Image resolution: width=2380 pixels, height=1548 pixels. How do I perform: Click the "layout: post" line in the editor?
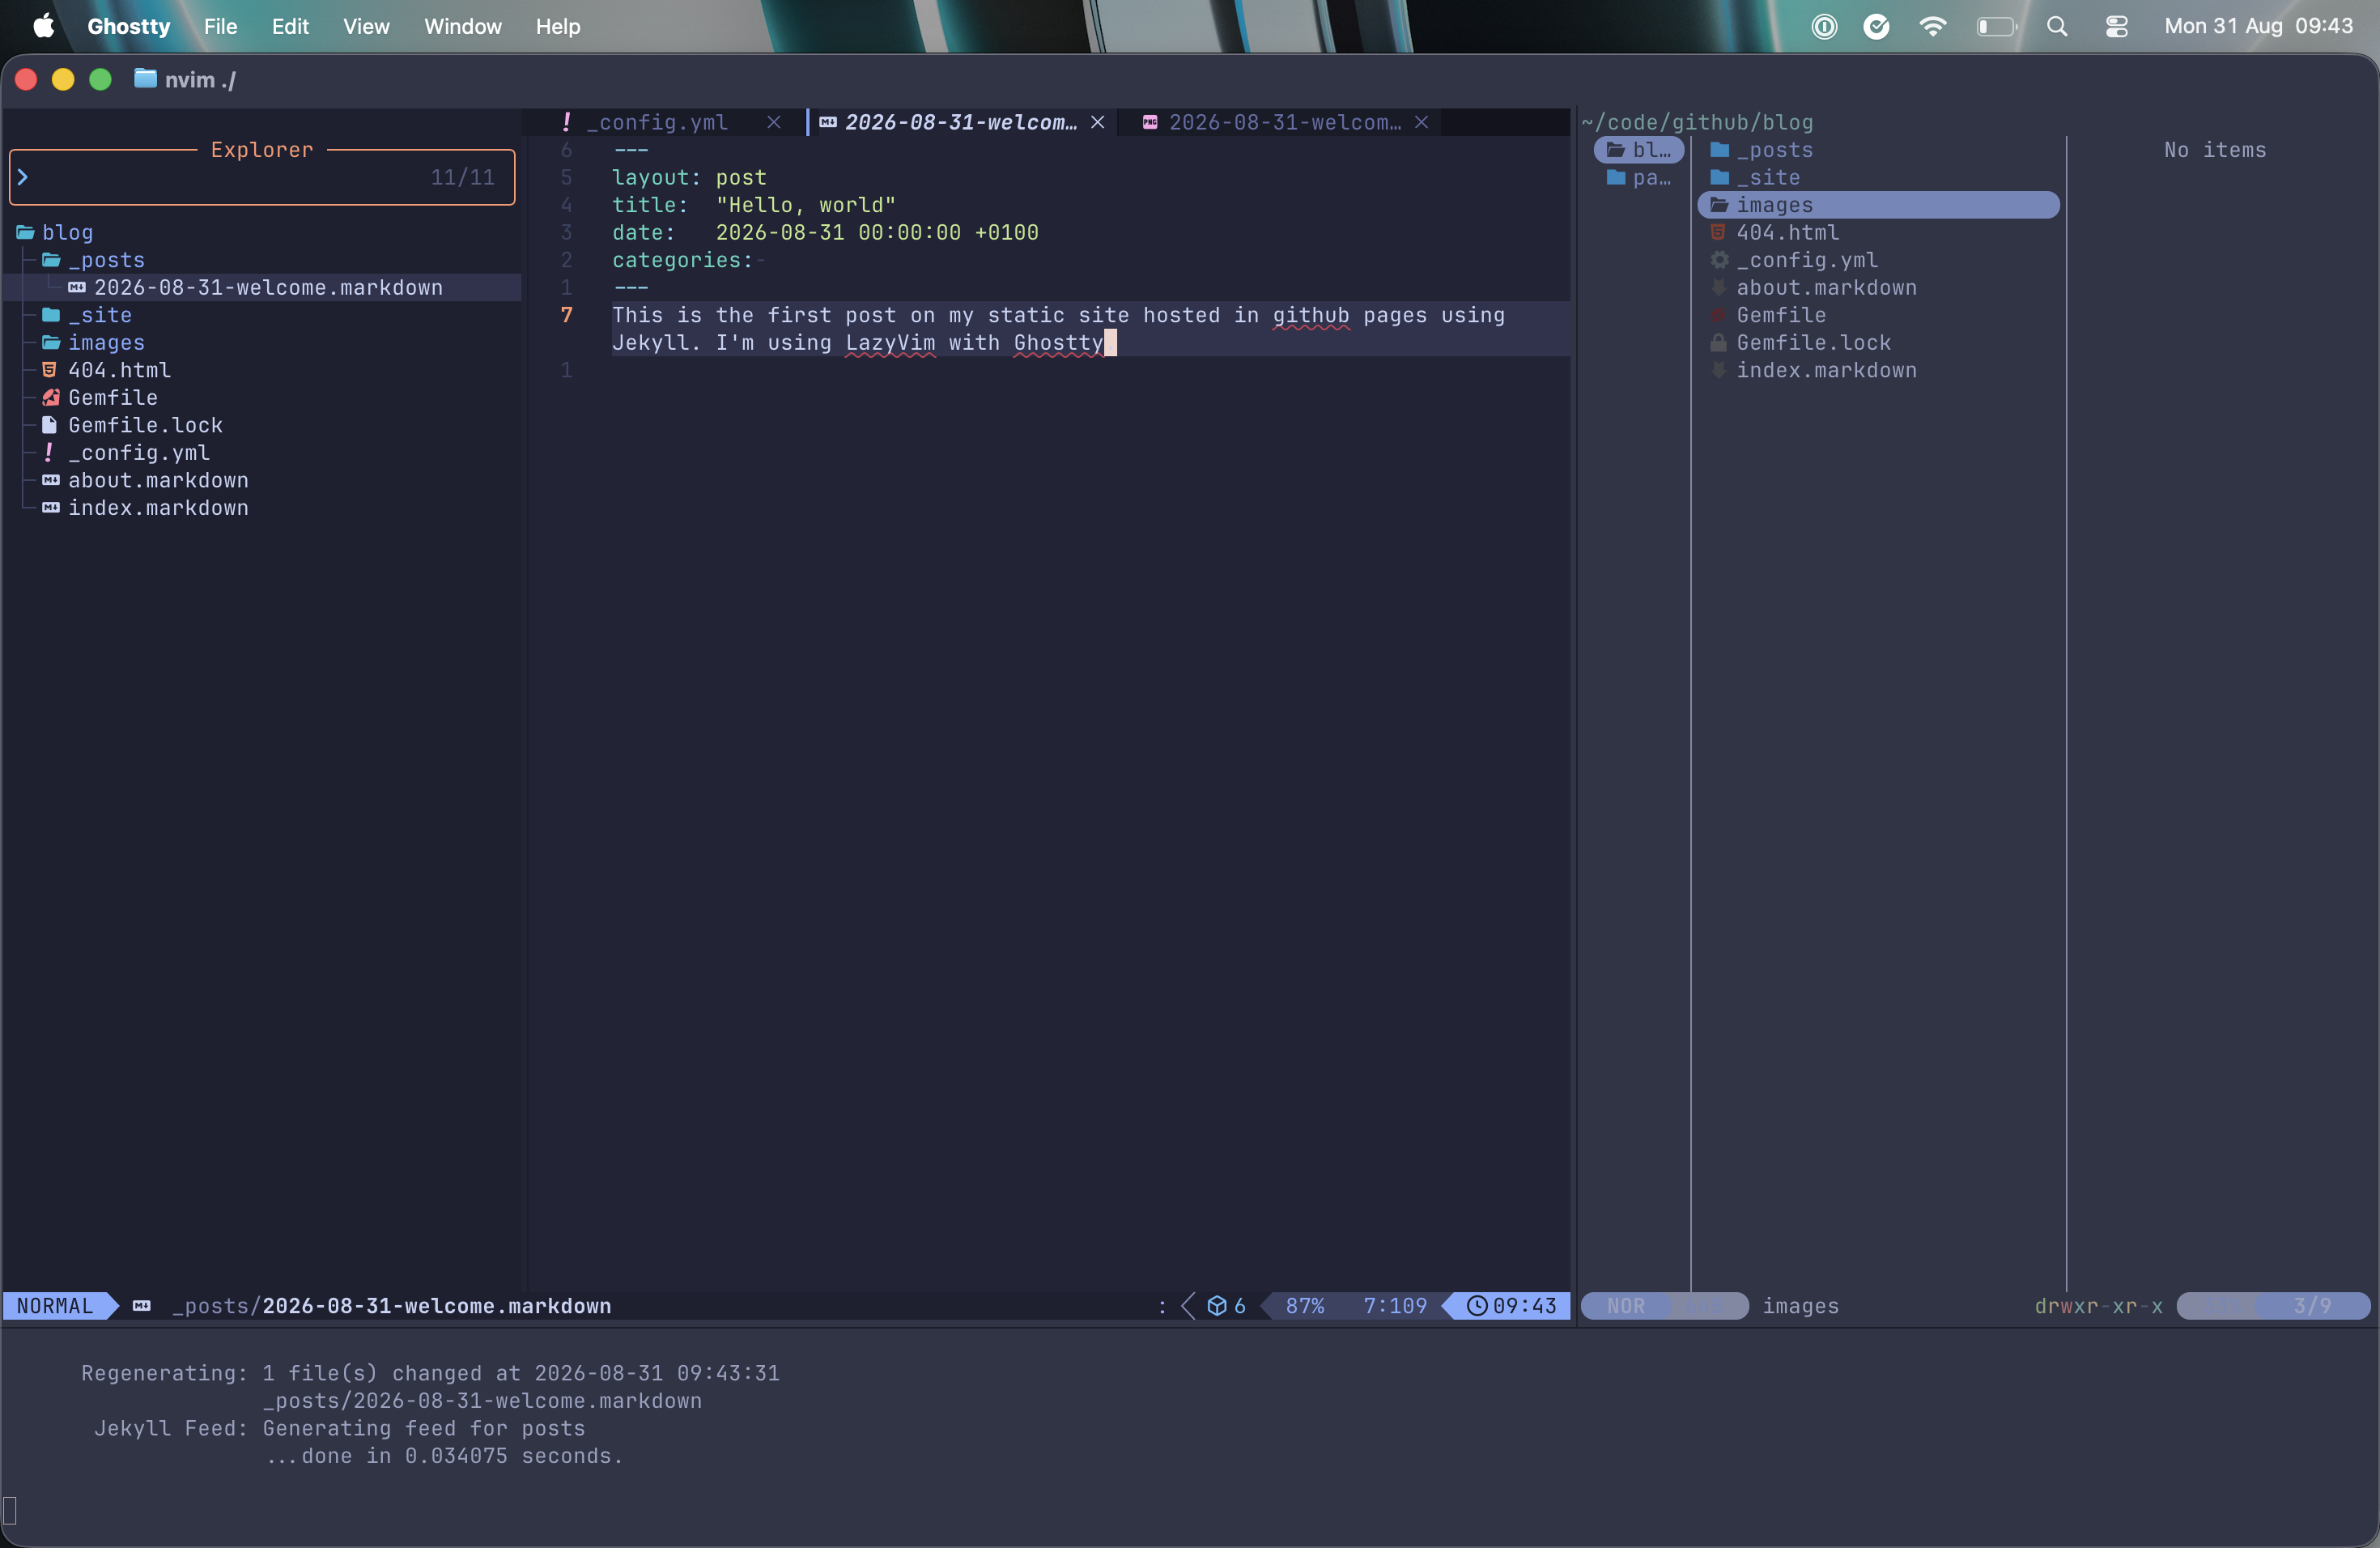click(x=690, y=178)
